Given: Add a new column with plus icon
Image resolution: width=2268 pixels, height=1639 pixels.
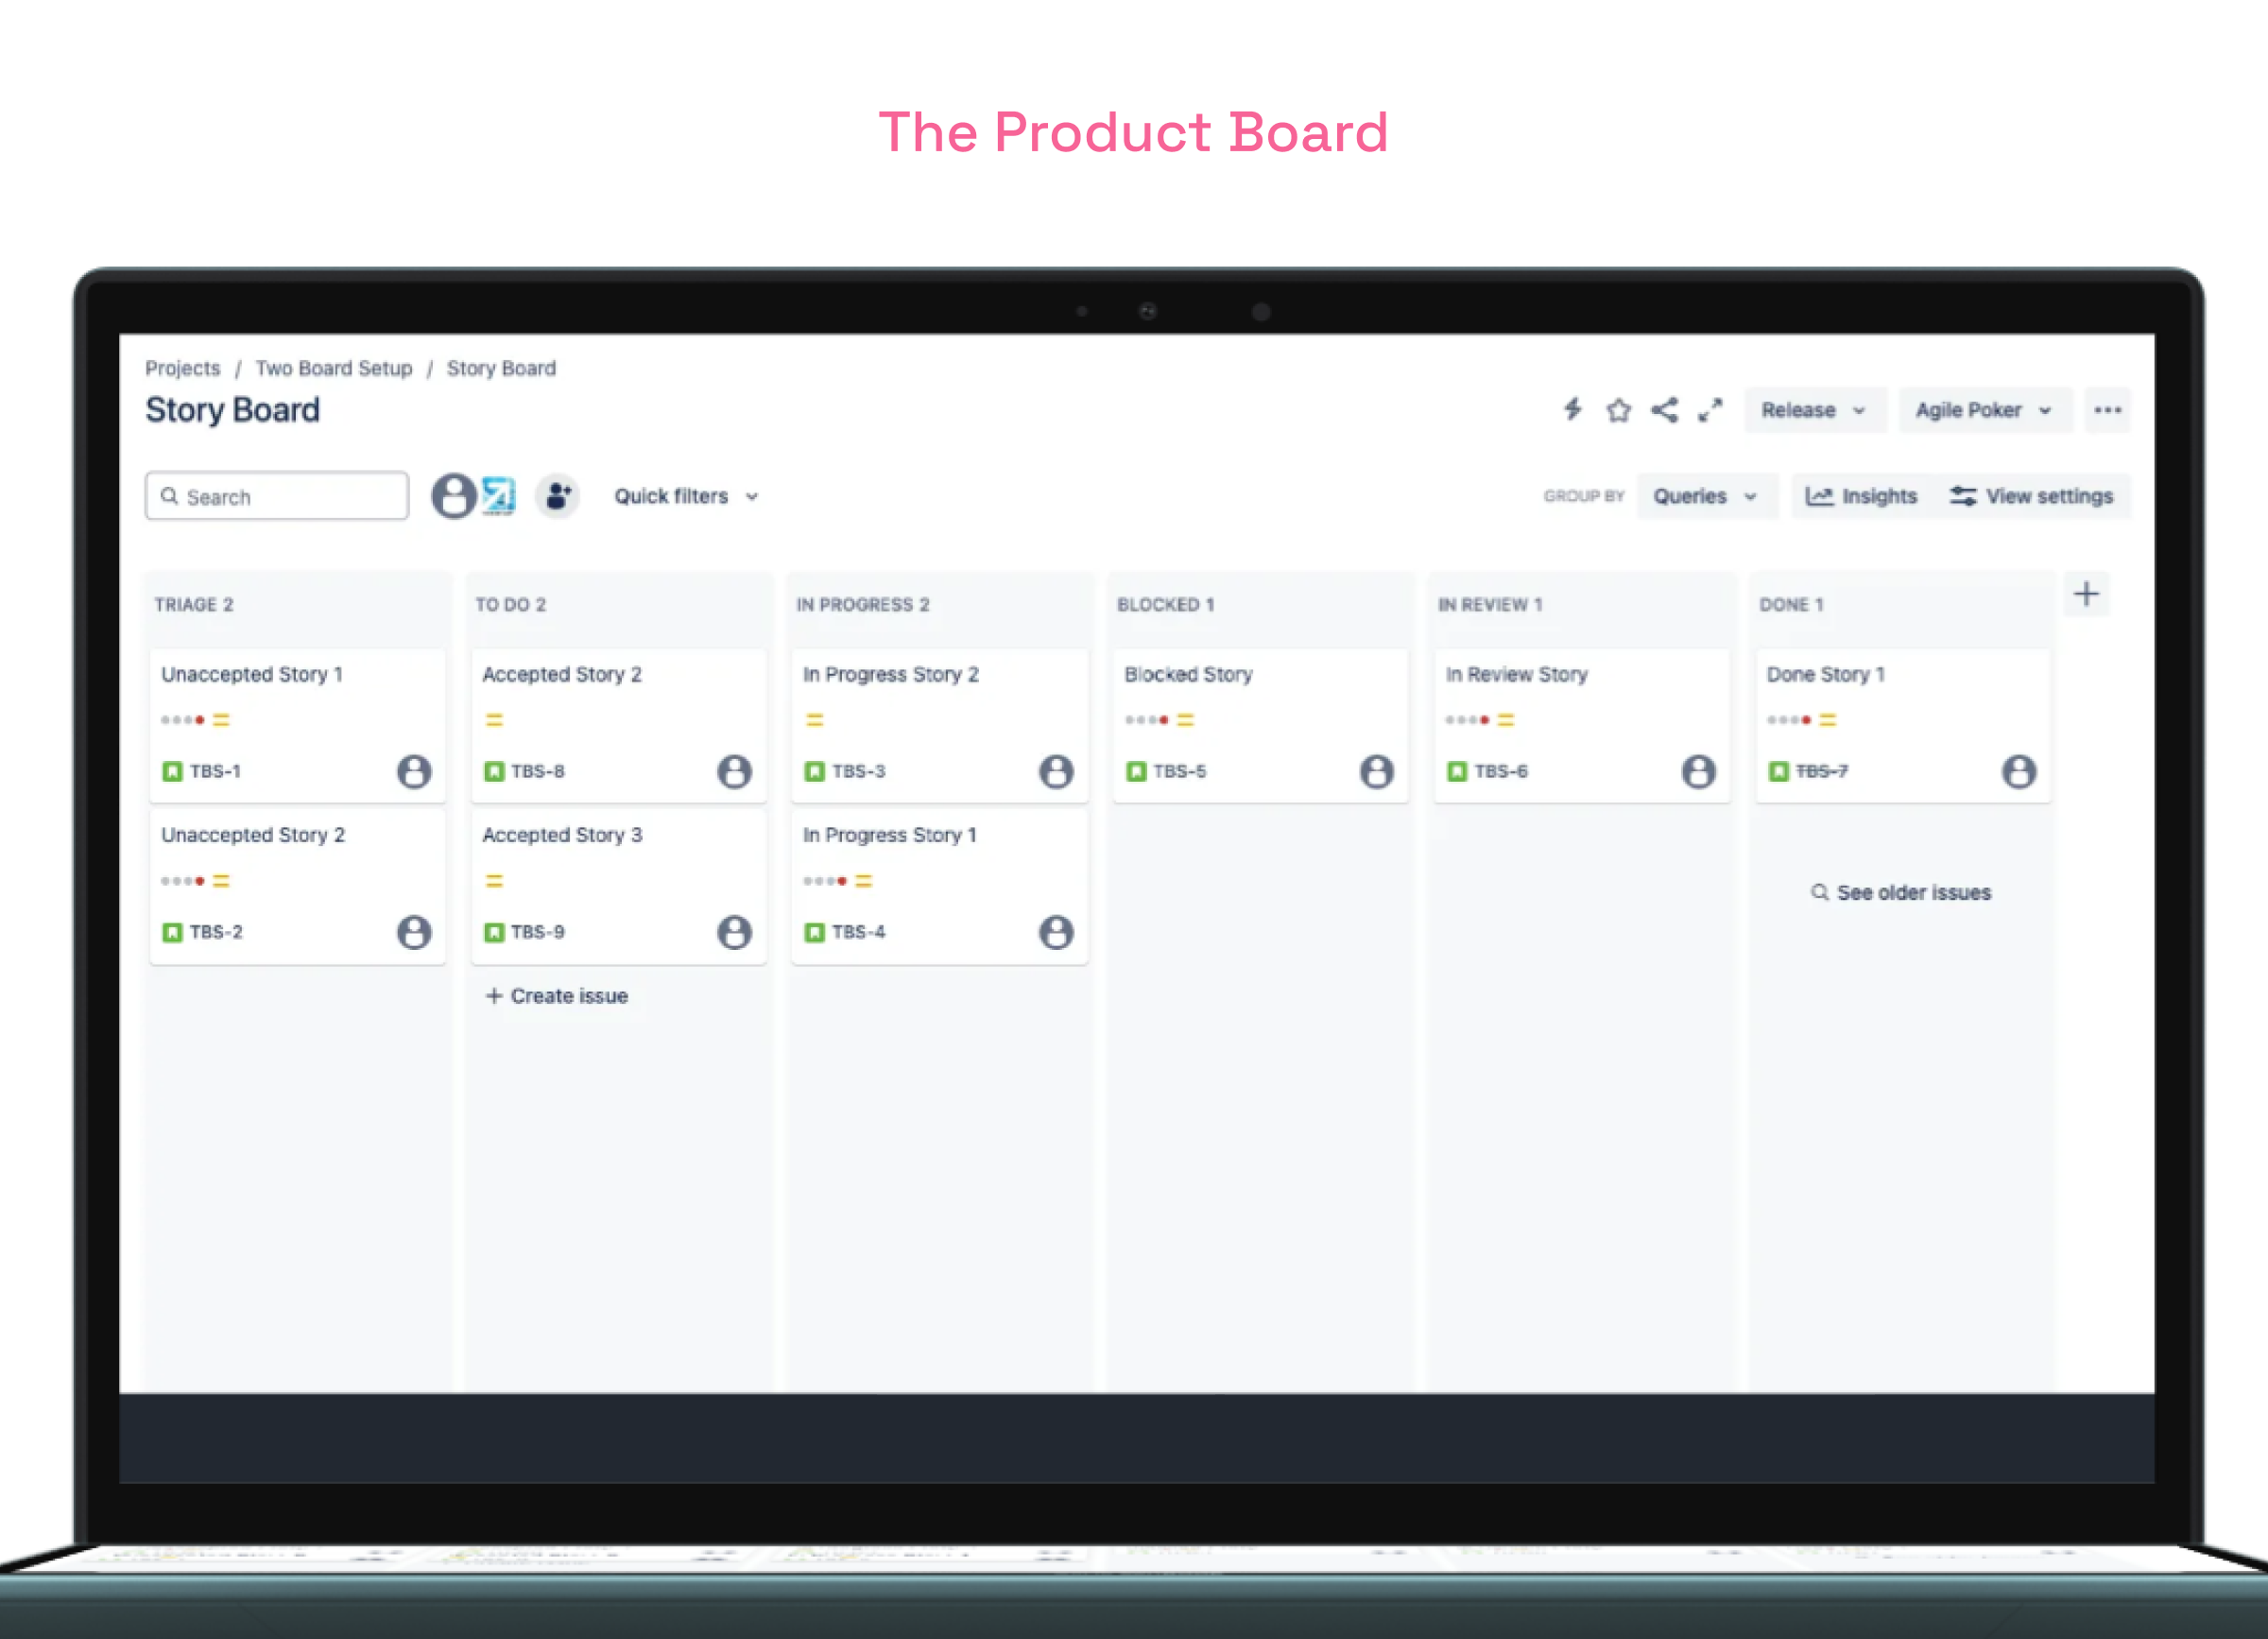Looking at the screenshot, I should pos(2086,595).
